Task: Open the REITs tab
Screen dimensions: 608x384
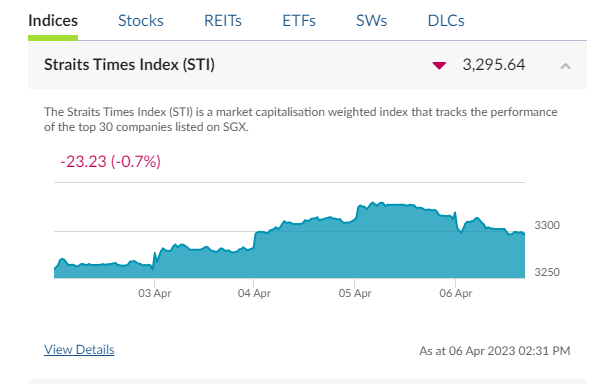Action: (223, 21)
